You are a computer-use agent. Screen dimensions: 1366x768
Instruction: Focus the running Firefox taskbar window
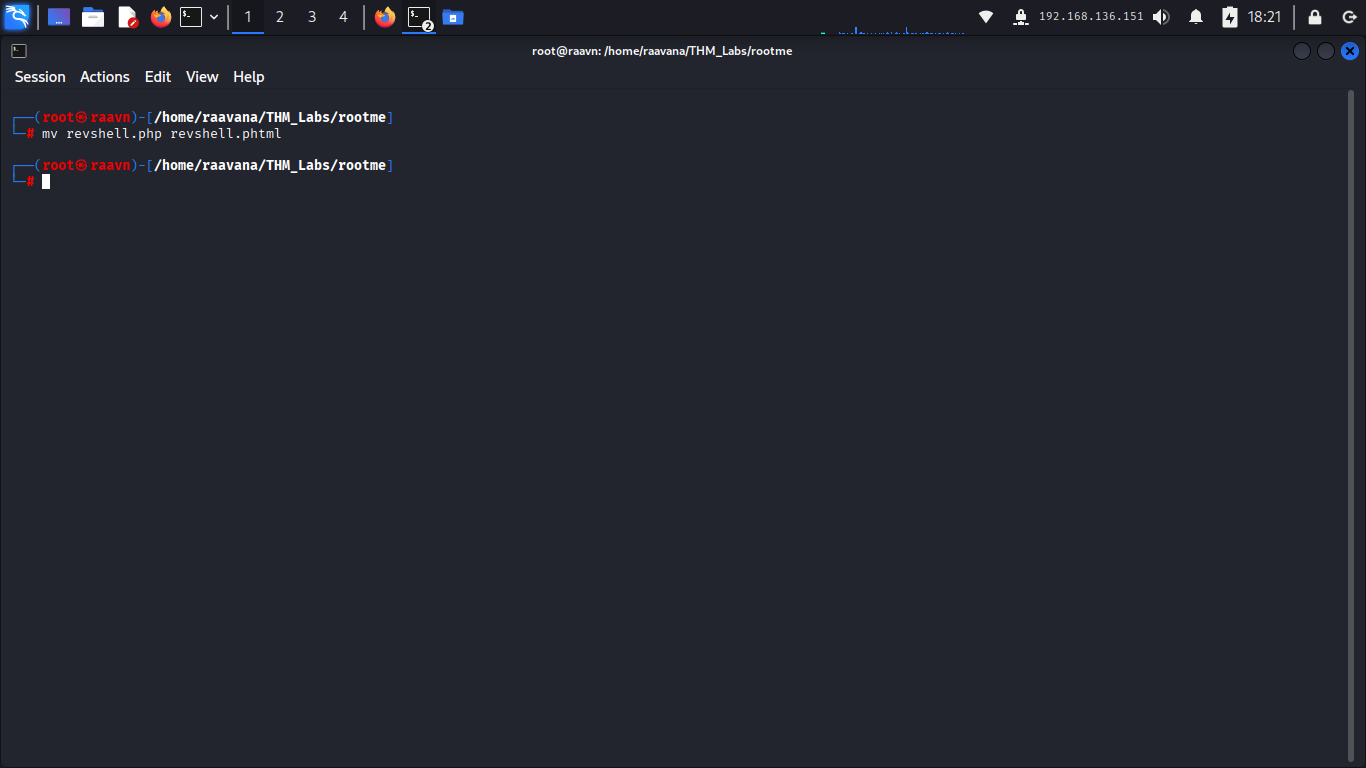pyautogui.click(x=385, y=17)
